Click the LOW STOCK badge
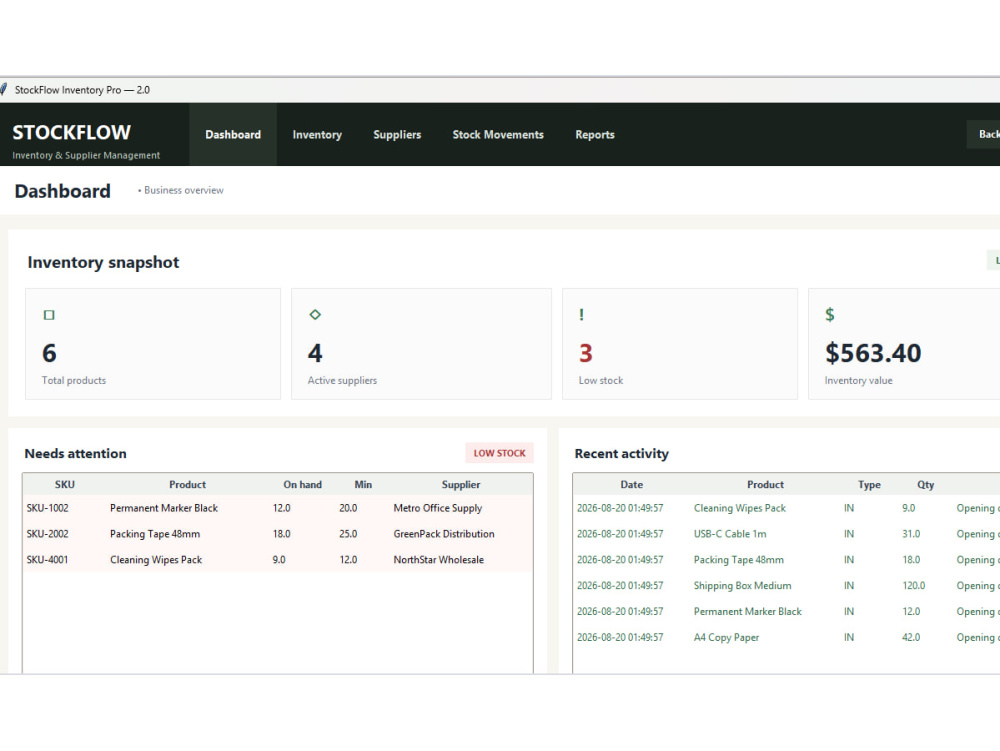The image size is (1000, 751). tap(499, 453)
